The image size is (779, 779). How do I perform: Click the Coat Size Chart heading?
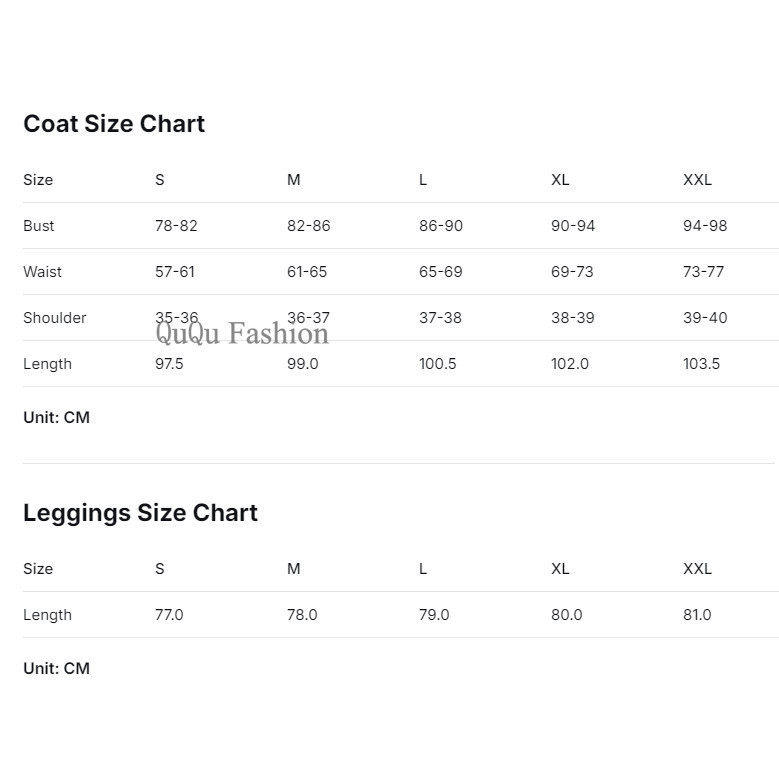[x=114, y=124]
